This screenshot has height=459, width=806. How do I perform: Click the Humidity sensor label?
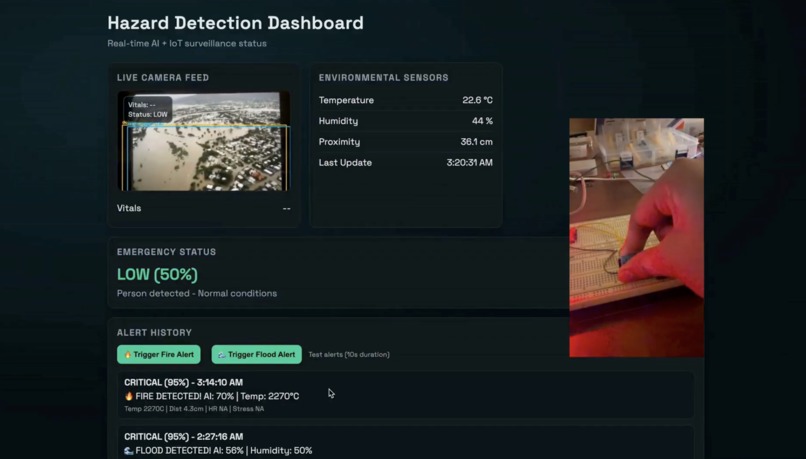[x=338, y=121]
